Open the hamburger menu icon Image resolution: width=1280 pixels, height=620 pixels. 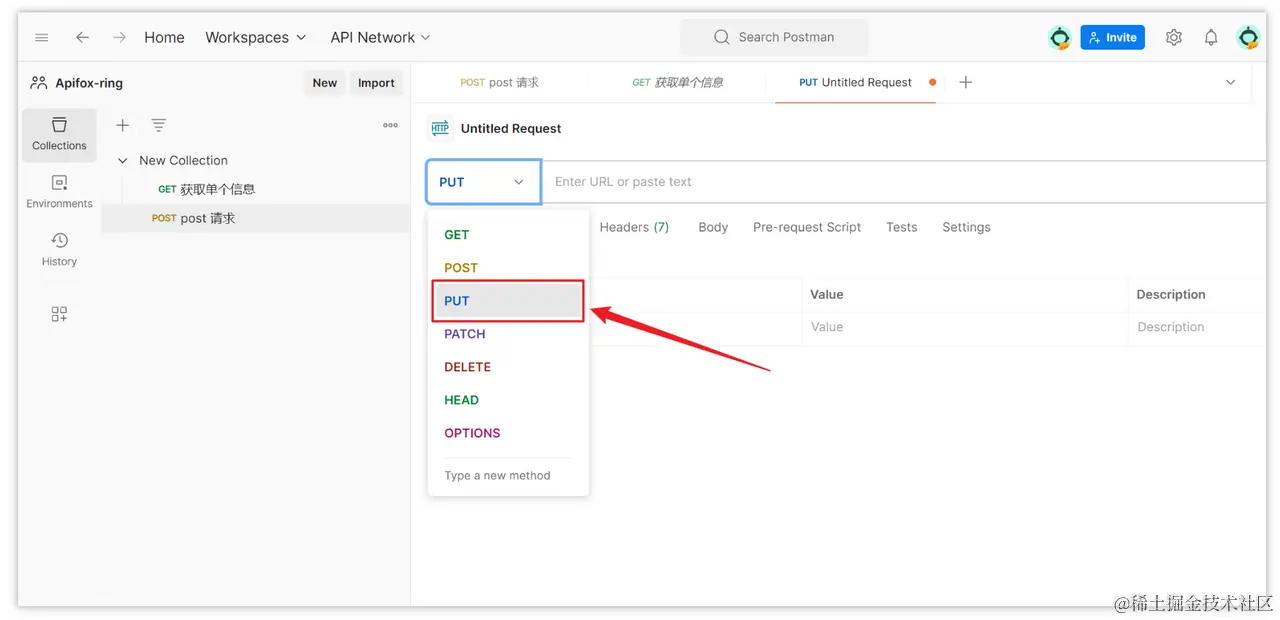point(42,37)
